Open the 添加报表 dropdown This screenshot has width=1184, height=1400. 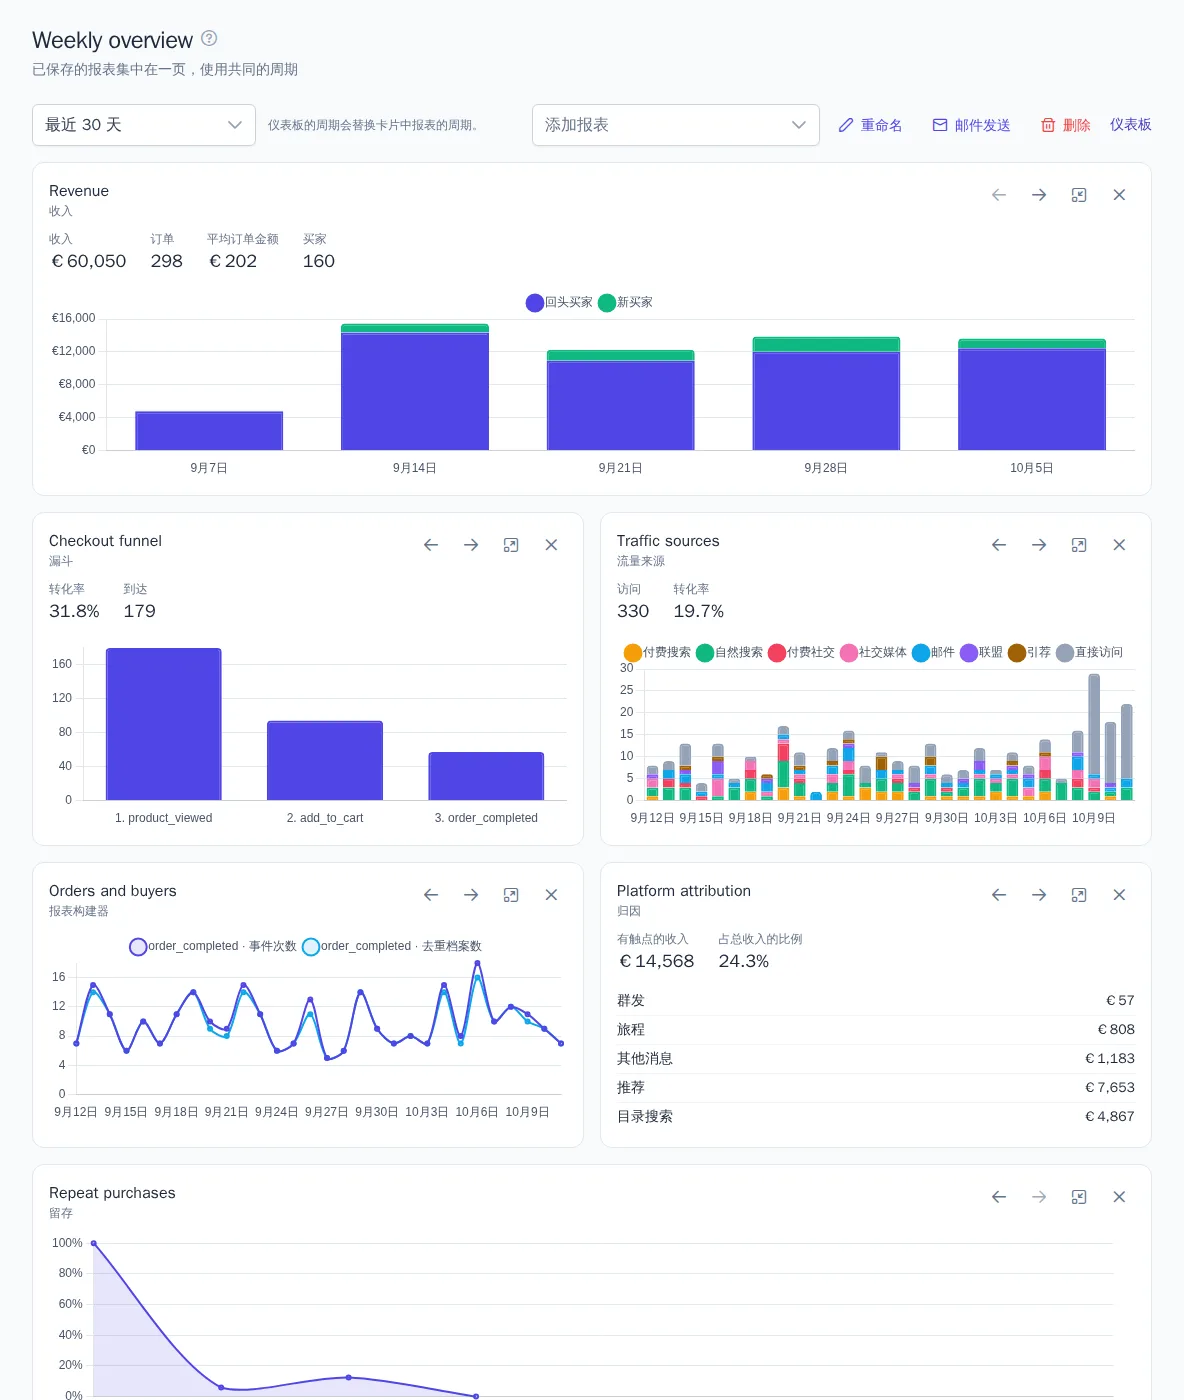pyautogui.click(x=676, y=125)
